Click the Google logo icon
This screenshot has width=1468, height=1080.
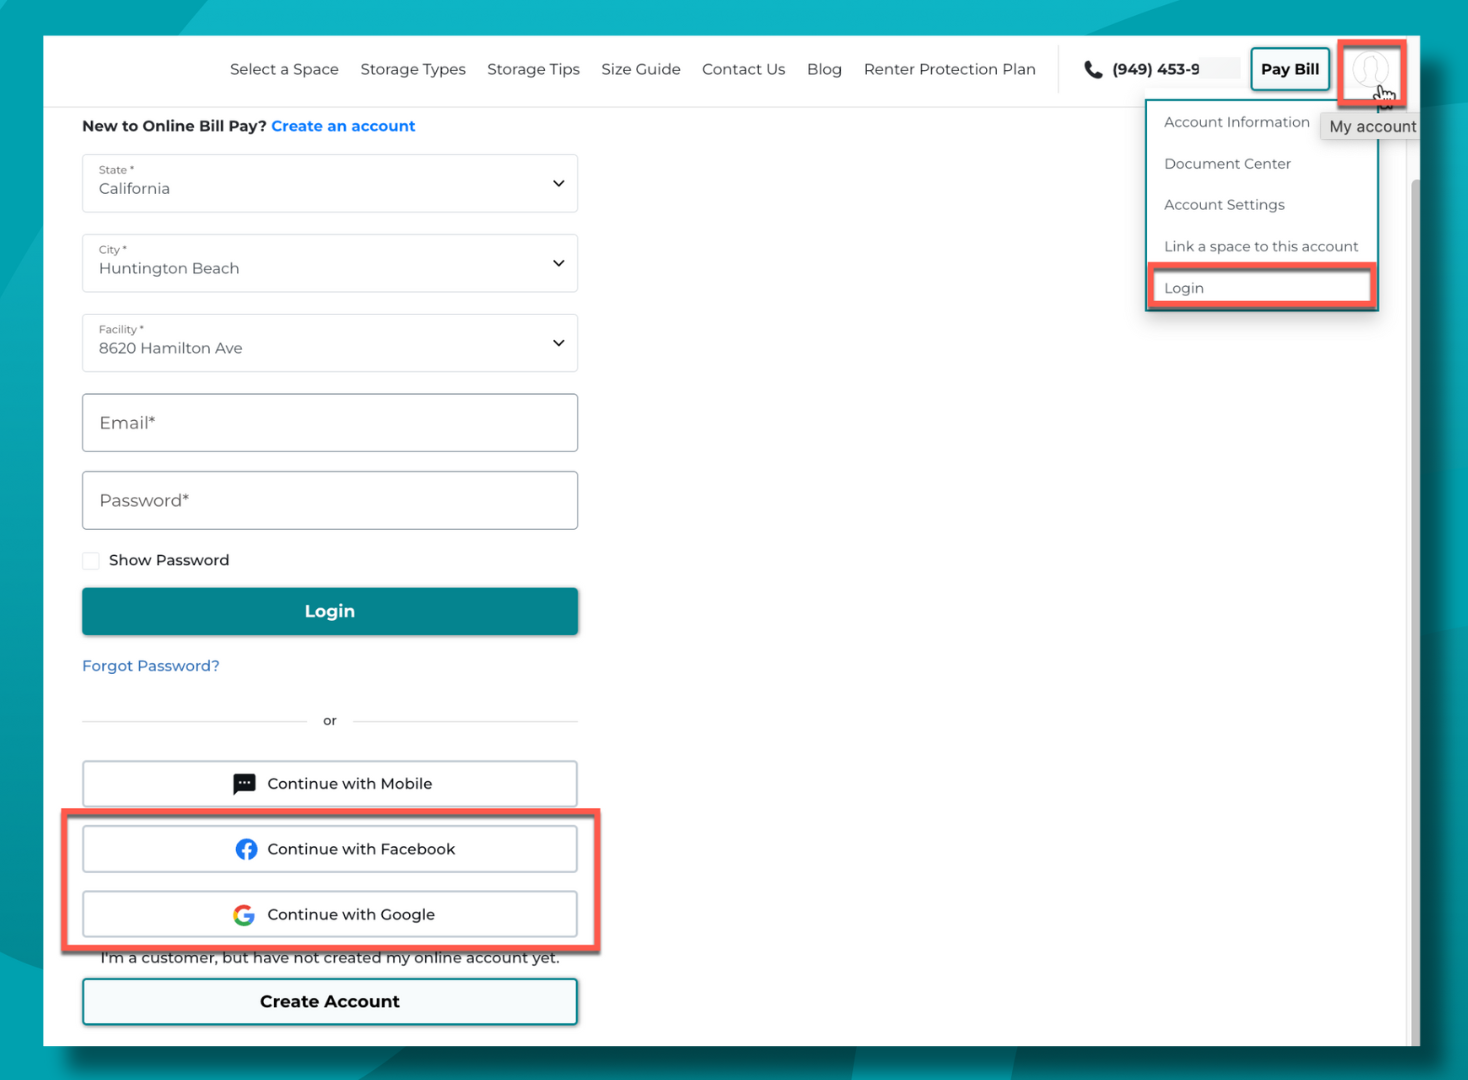coord(244,915)
